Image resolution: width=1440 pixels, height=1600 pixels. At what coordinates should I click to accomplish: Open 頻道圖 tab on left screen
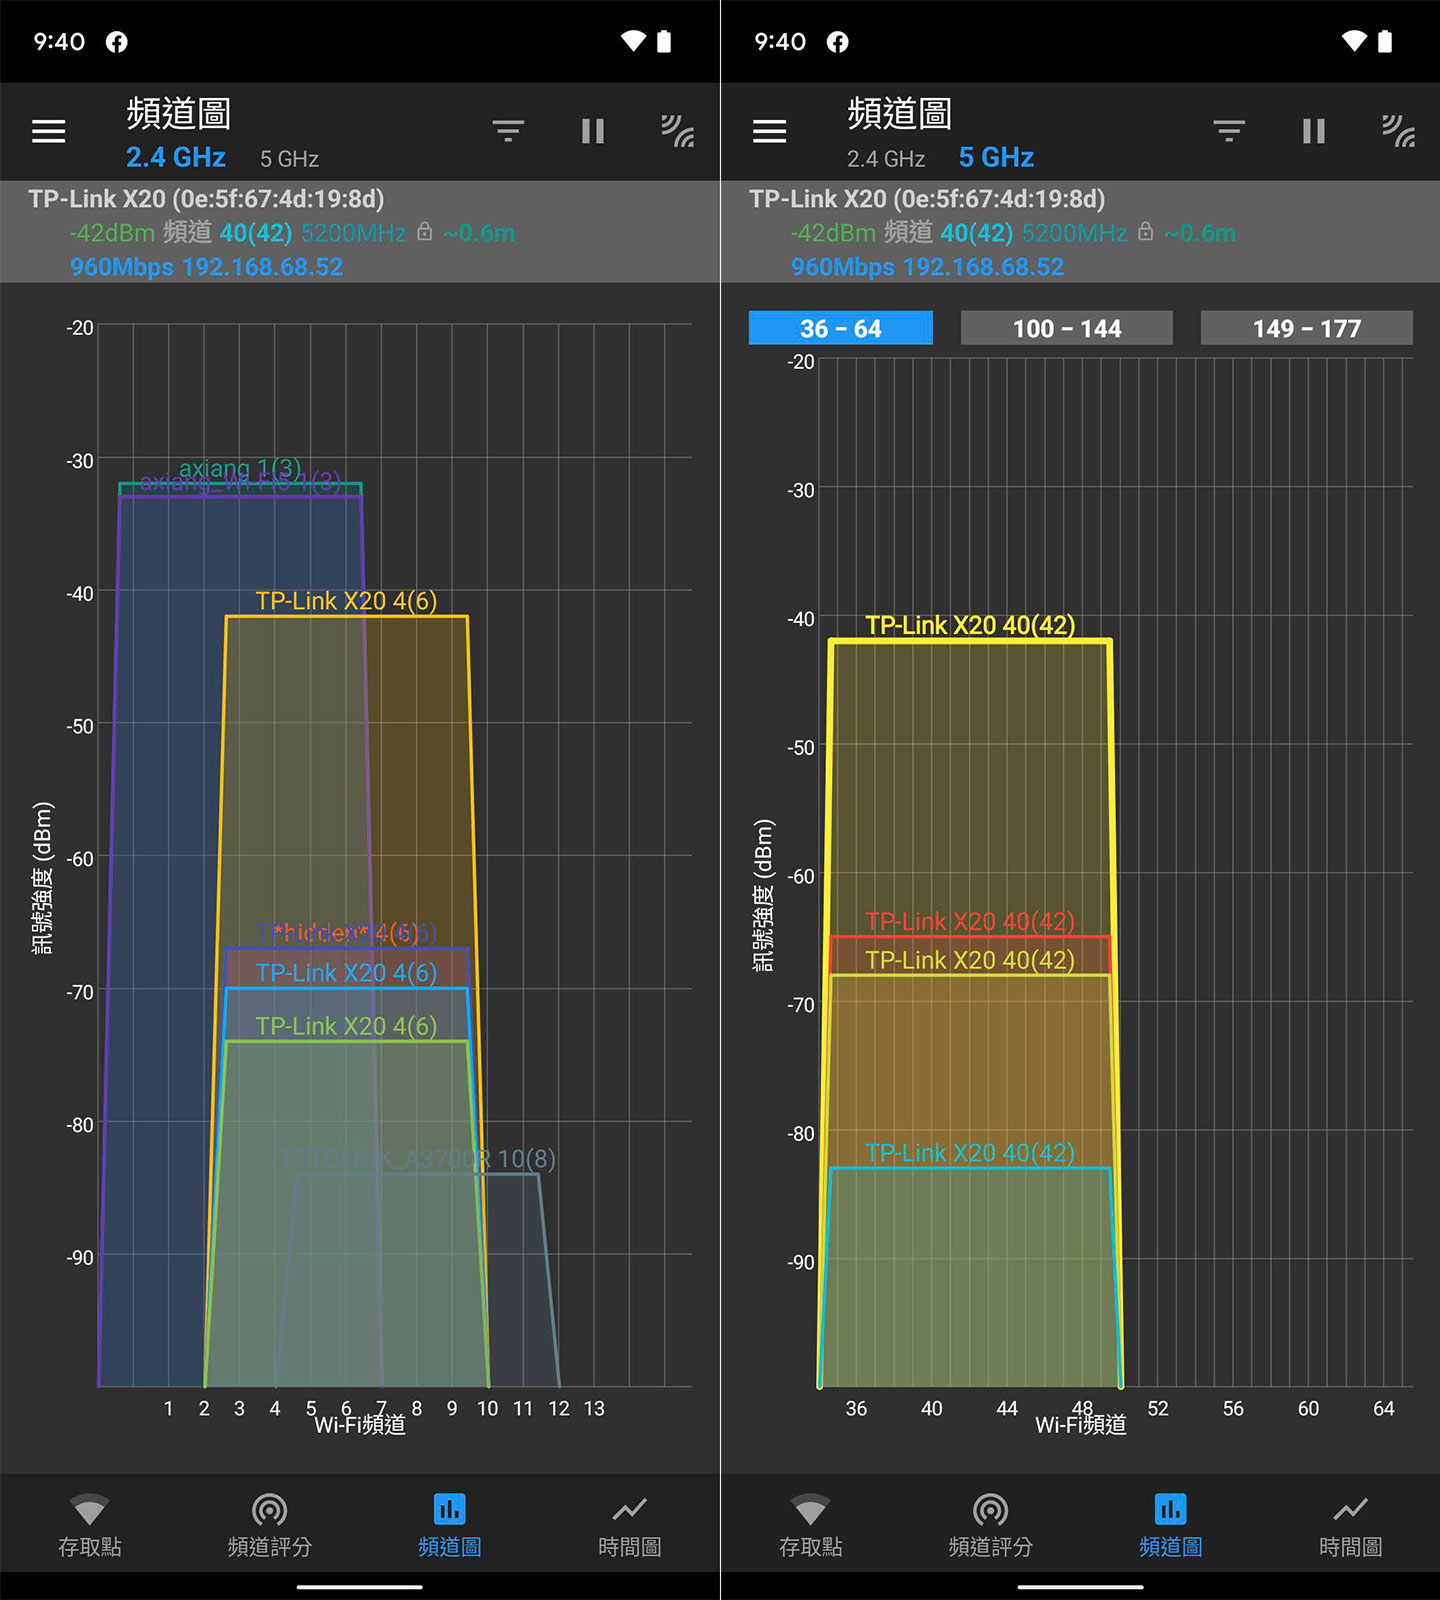click(450, 1526)
